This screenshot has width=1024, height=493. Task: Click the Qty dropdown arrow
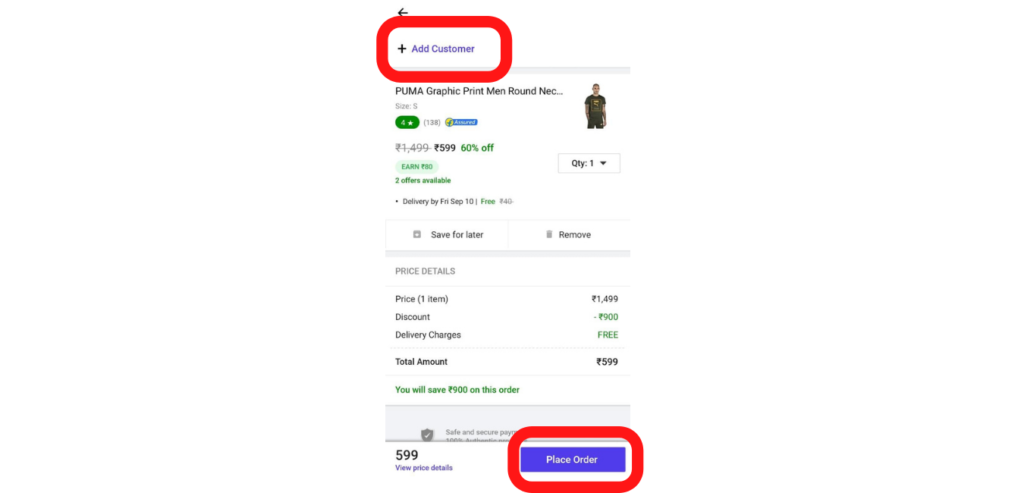pyautogui.click(x=603, y=163)
